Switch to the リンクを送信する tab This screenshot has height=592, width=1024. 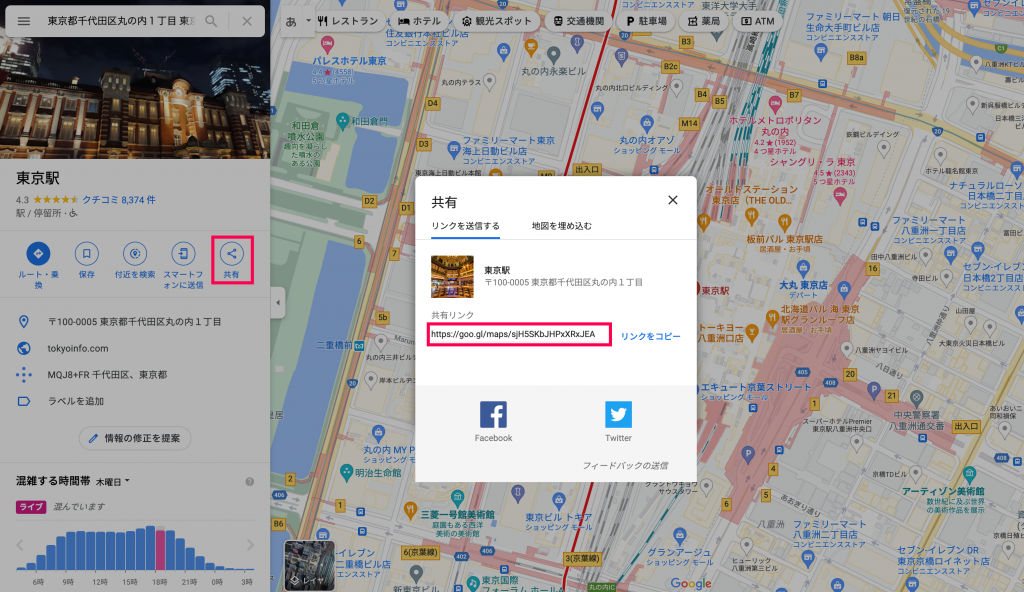tap(466, 226)
